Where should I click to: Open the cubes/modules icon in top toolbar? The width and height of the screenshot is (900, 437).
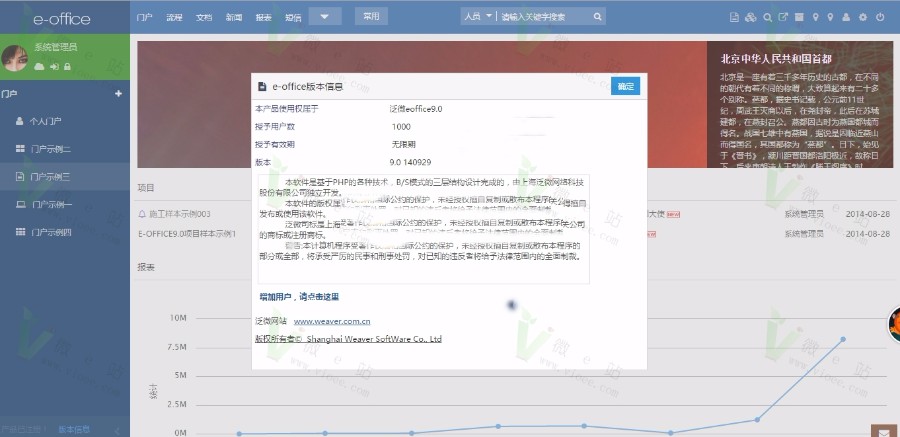pyautogui.click(x=750, y=17)
